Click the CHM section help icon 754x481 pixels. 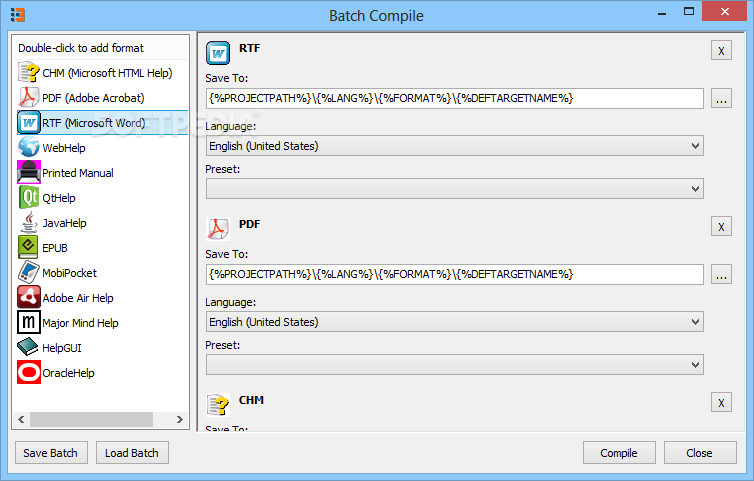click(218, 405)
